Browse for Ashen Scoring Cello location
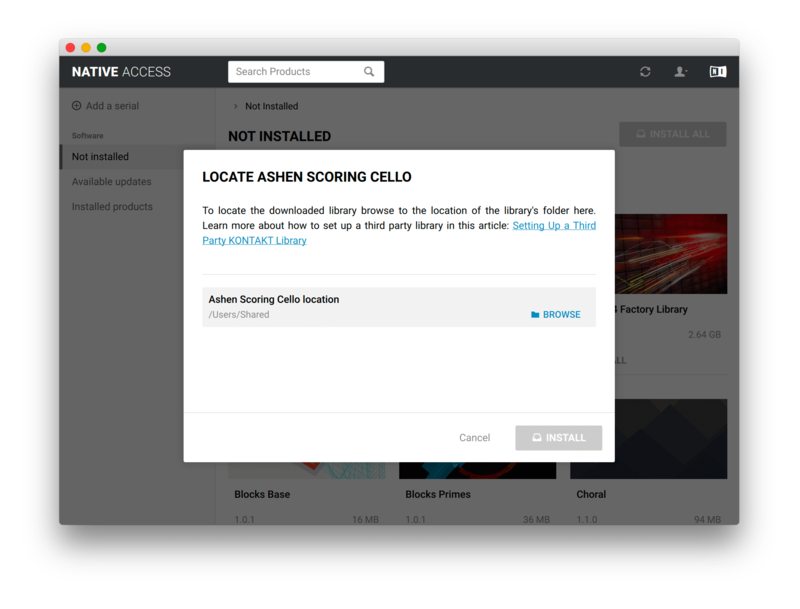Viewport: 800px width, 609px height. 556,315
